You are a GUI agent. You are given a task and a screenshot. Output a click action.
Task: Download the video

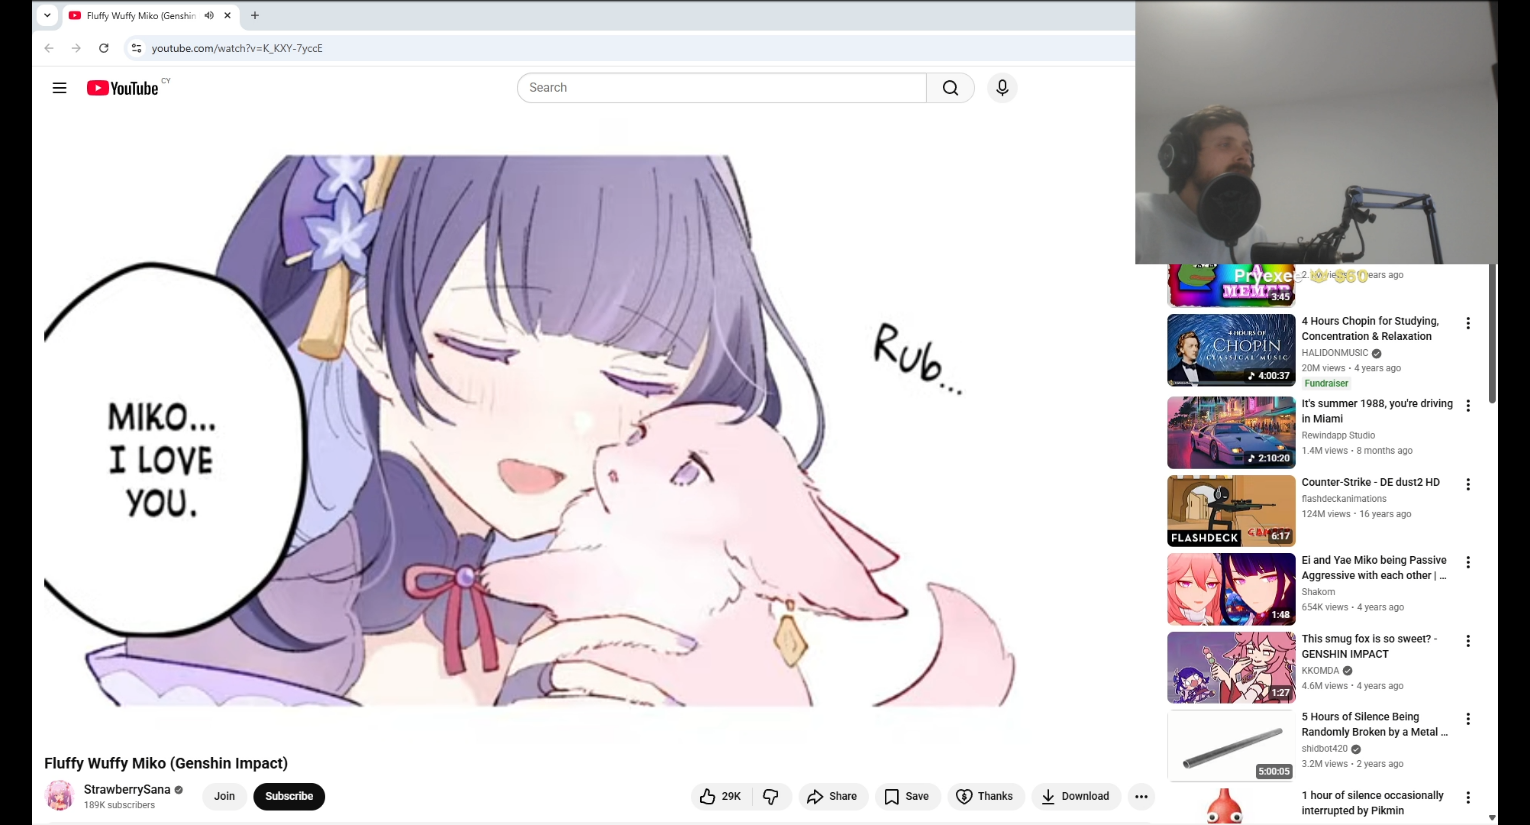pyautogui.click(x=1076, y=797)
